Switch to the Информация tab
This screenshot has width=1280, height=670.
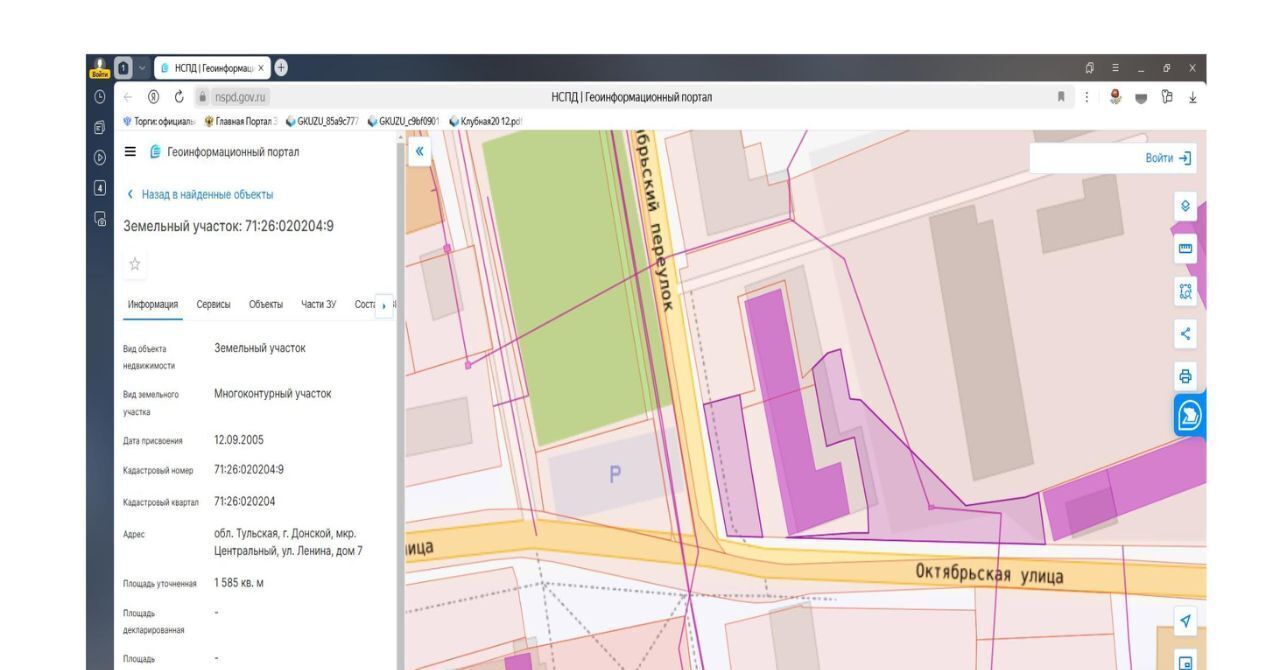tap(153, 304)
